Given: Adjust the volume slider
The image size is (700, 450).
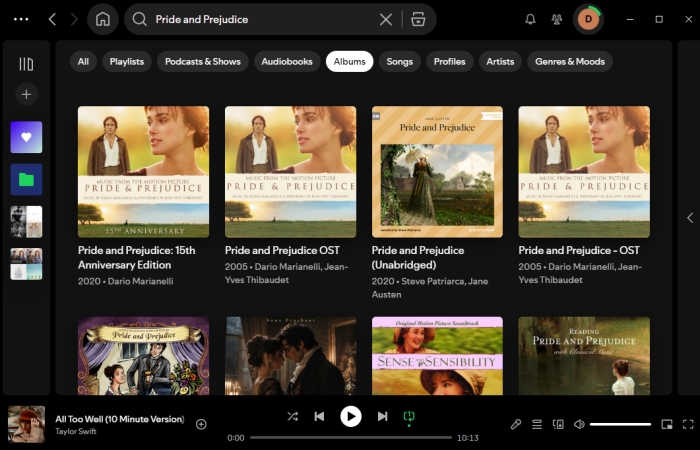Looking at the screenshot, I should [x=621, y=424].
